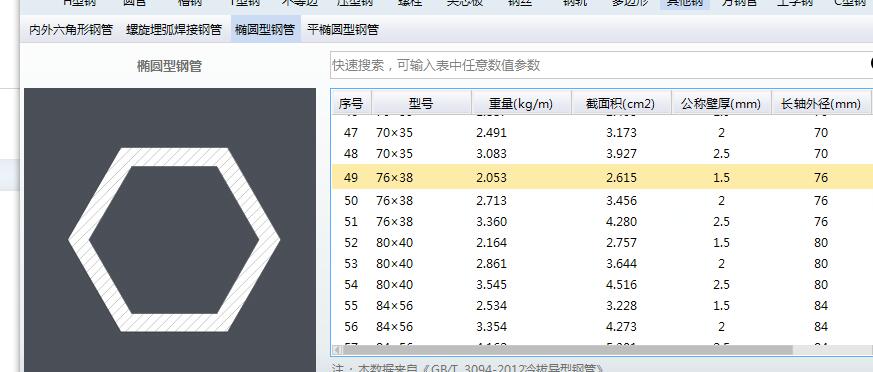Sort by the 长轴外径(mm) column header
Screen dimensions: 873x372
coord(821,103)
